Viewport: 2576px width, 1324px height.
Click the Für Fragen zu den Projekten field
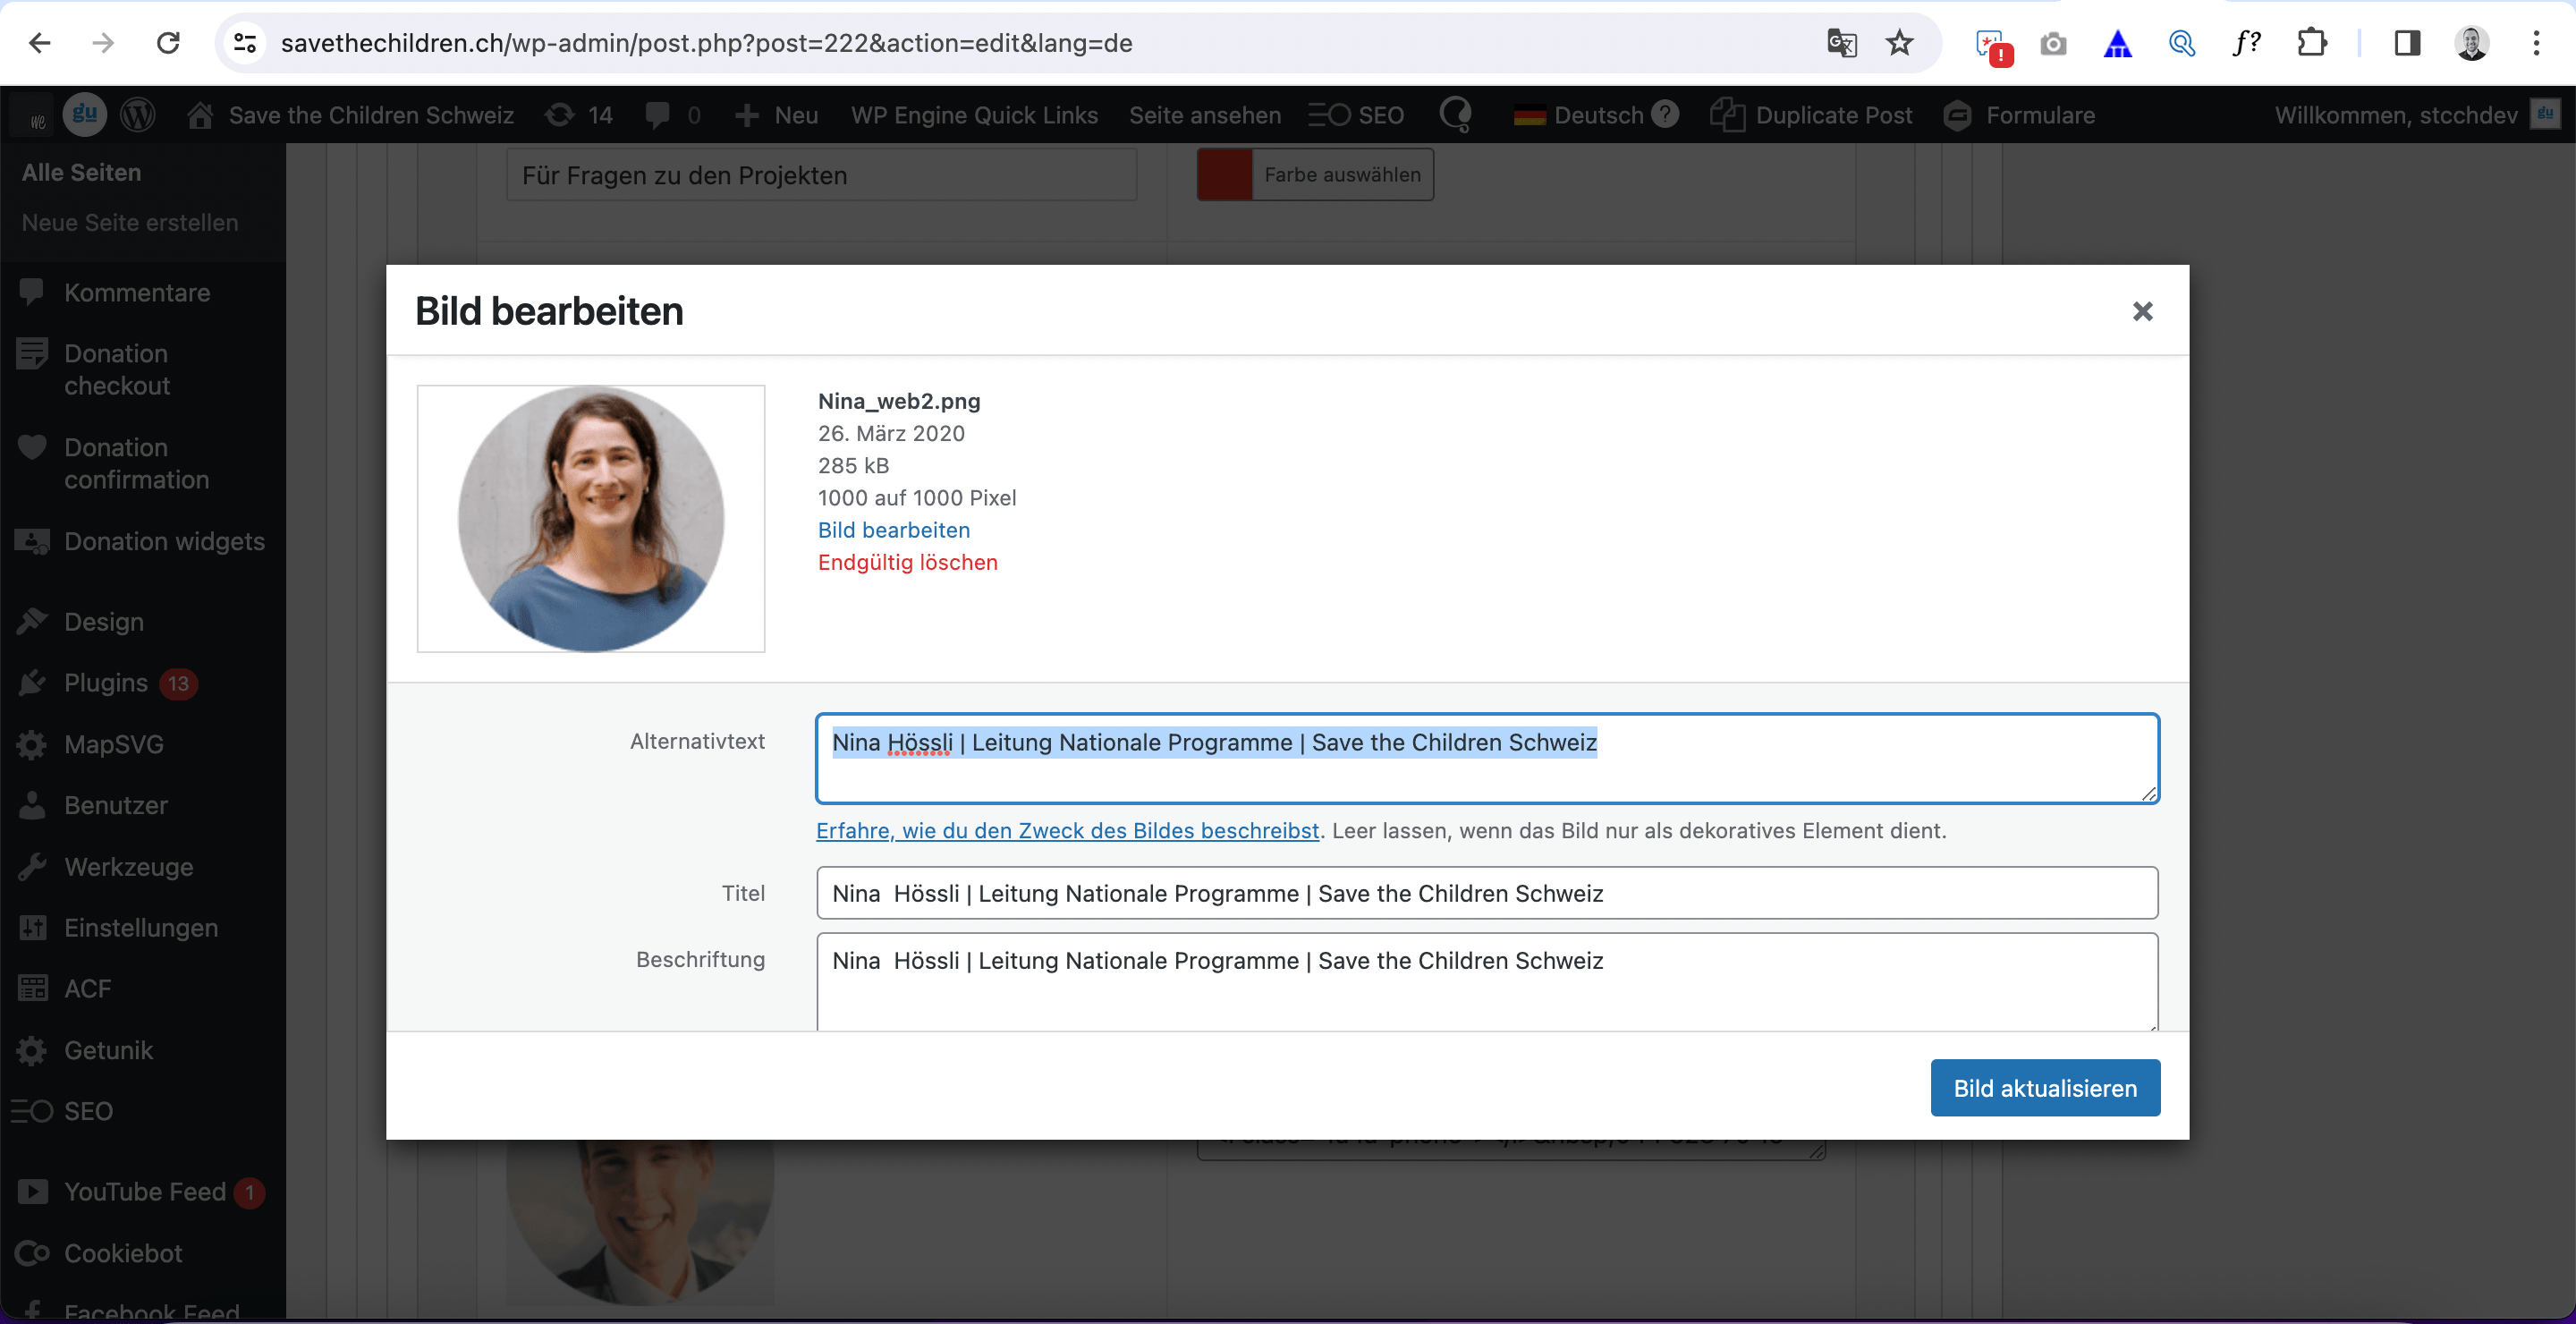pyautogui.click(x=821, y=175)
